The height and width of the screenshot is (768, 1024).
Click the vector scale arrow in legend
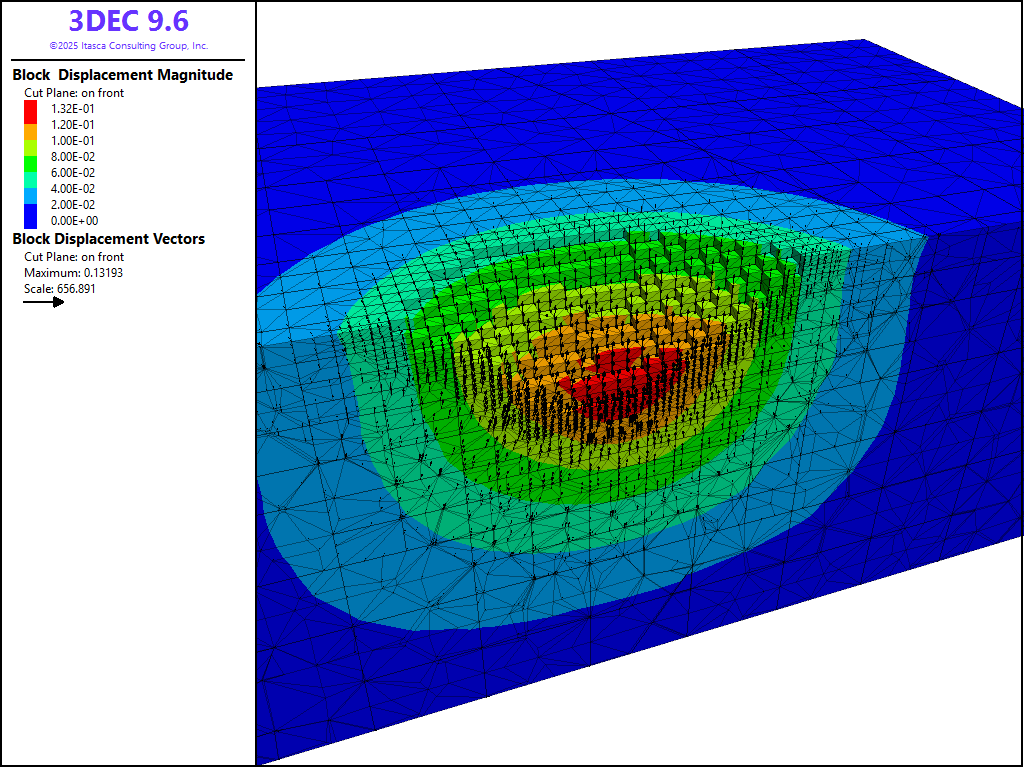pos(44,302)
